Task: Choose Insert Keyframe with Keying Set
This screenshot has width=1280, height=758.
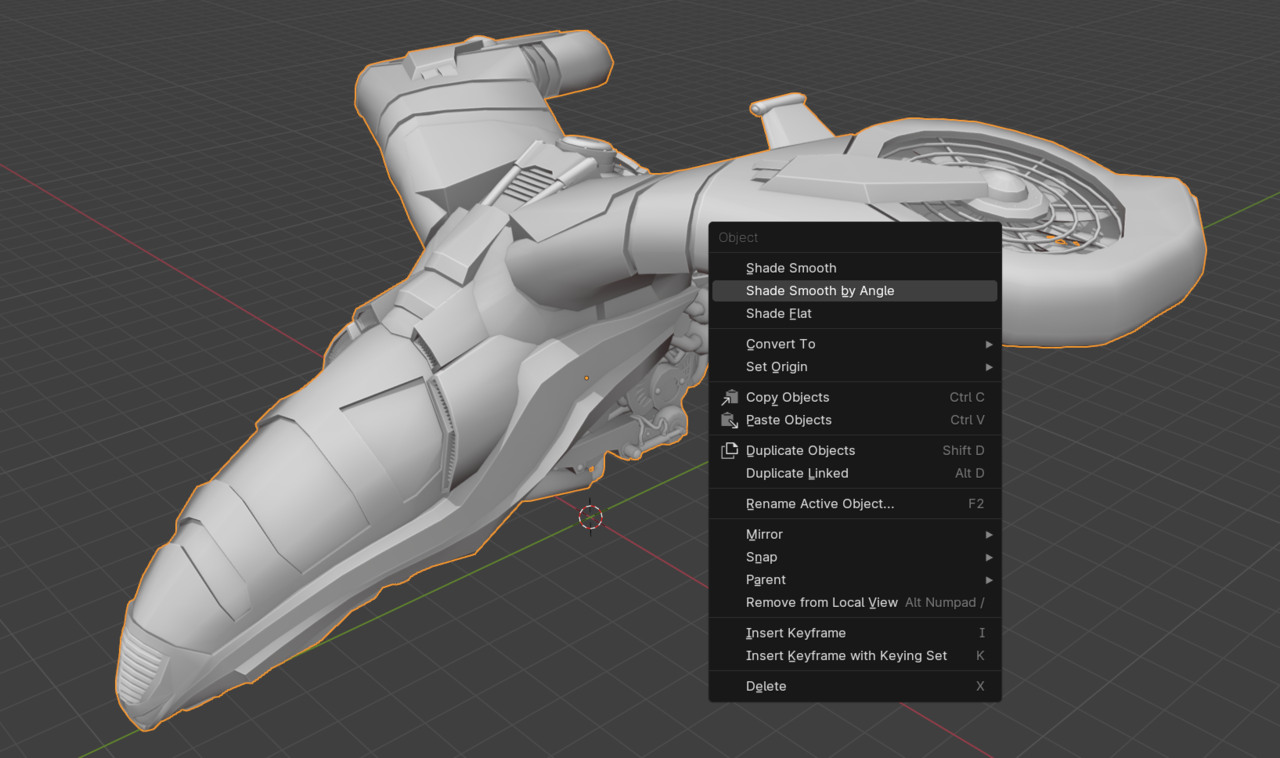Action: click(854, 656)
